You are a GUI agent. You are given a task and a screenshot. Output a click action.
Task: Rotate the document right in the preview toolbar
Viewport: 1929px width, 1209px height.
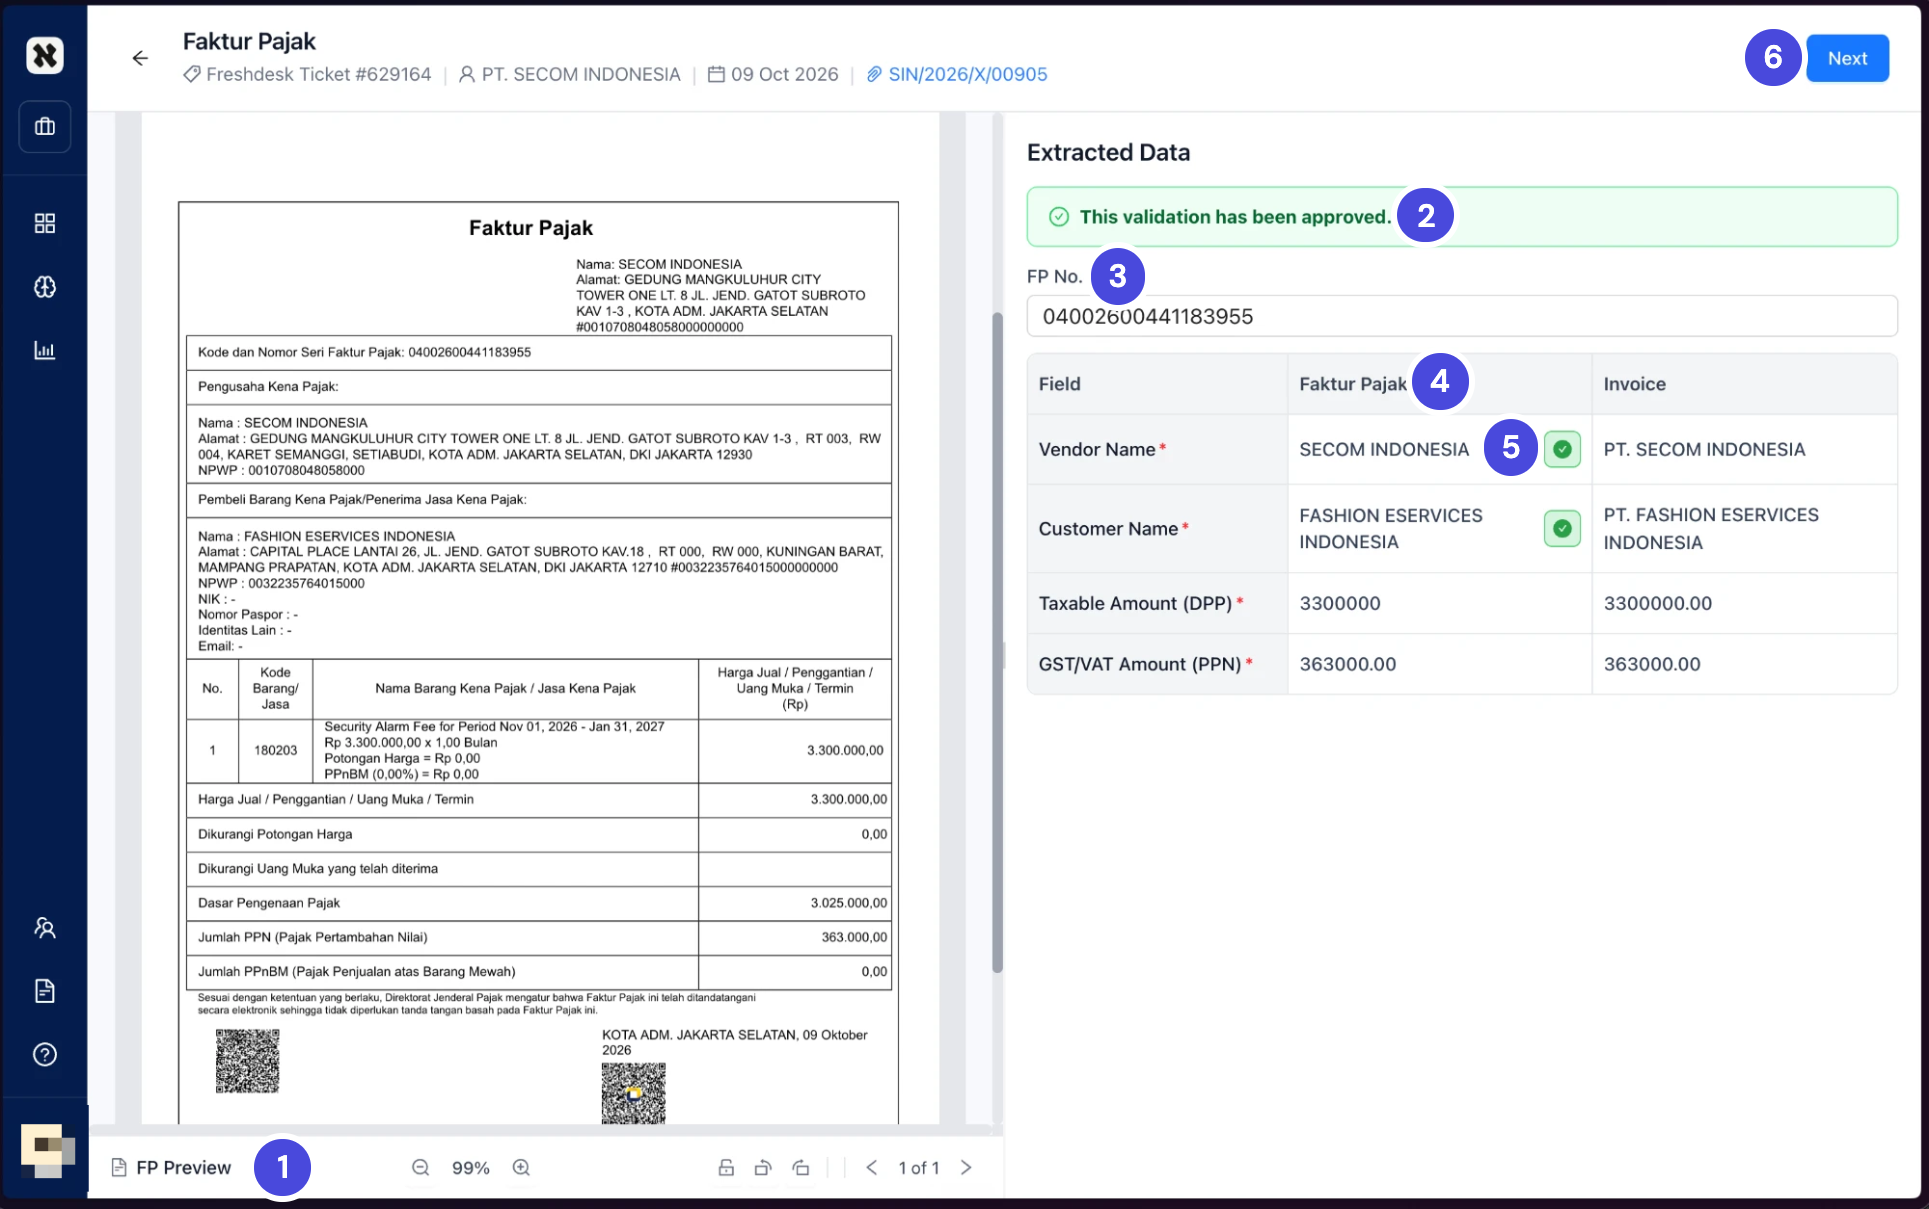801,1167
